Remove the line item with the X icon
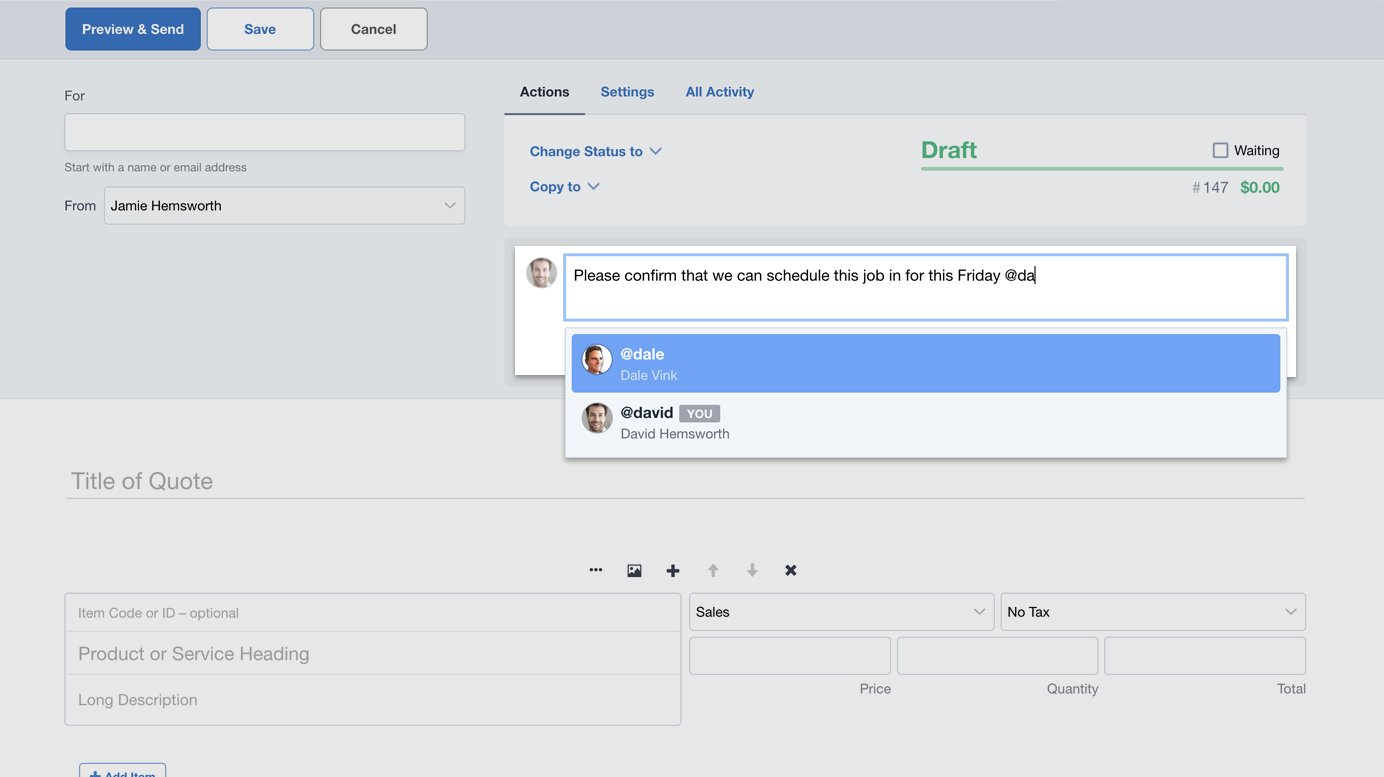The height and width of the screenshot is (777, 1384). coord(790,570)
